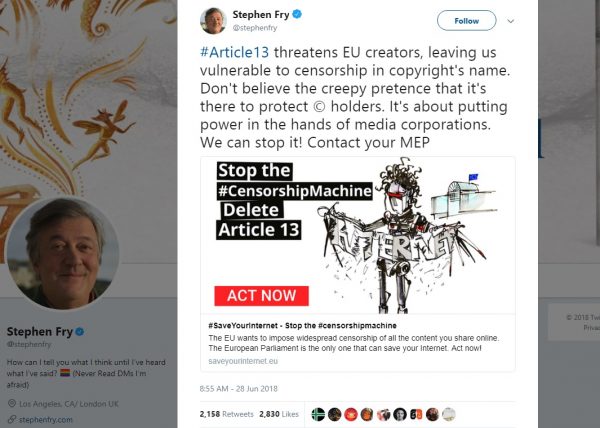This screenshot has width=600, height=428.
Task: Open the saveyourinternet.eu link on the card
Action: click(x=250, y=361)
